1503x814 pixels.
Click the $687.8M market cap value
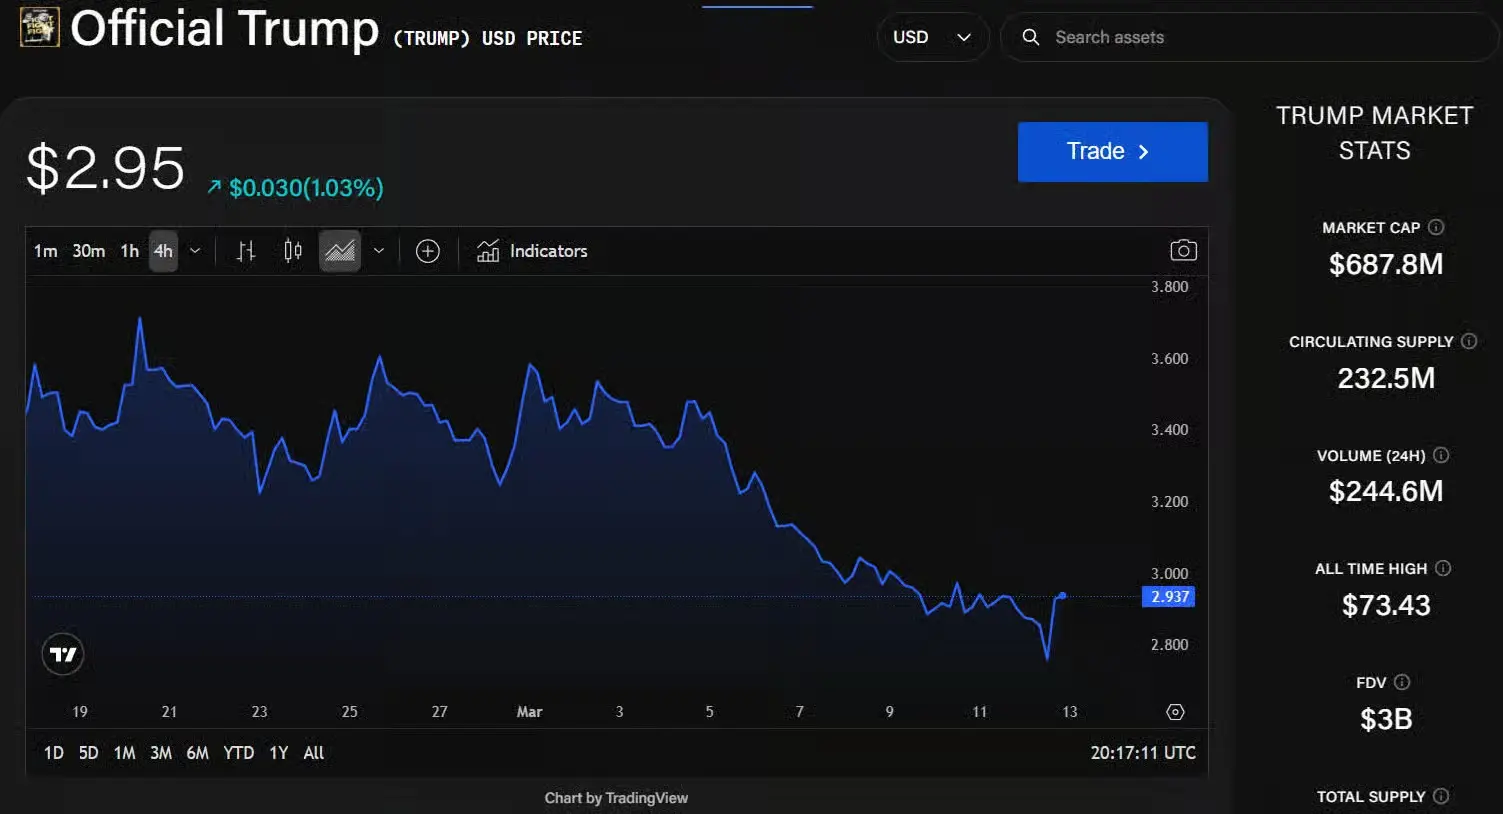[1386, 264]
